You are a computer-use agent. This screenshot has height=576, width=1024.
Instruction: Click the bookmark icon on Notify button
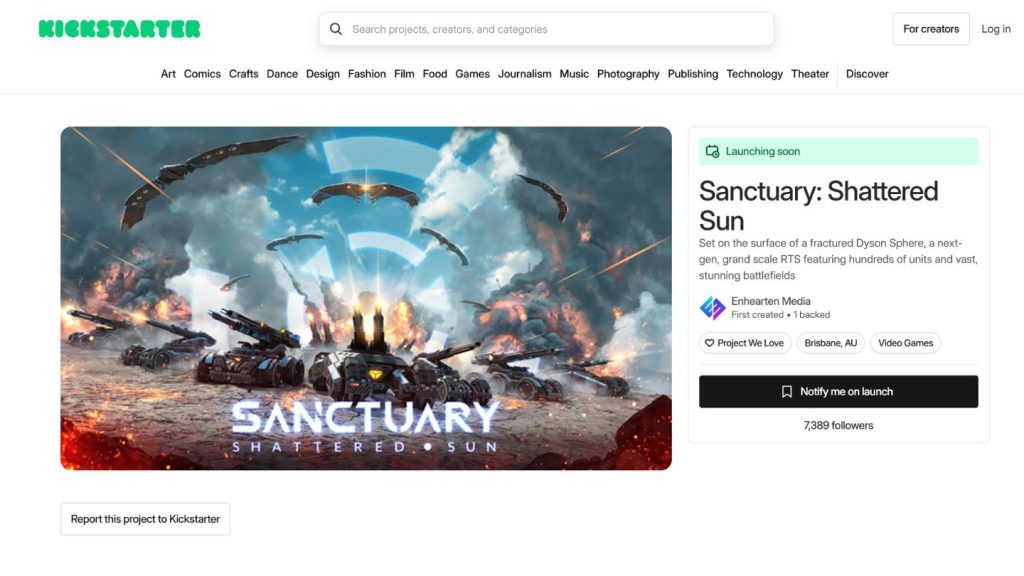pos(787,392)
